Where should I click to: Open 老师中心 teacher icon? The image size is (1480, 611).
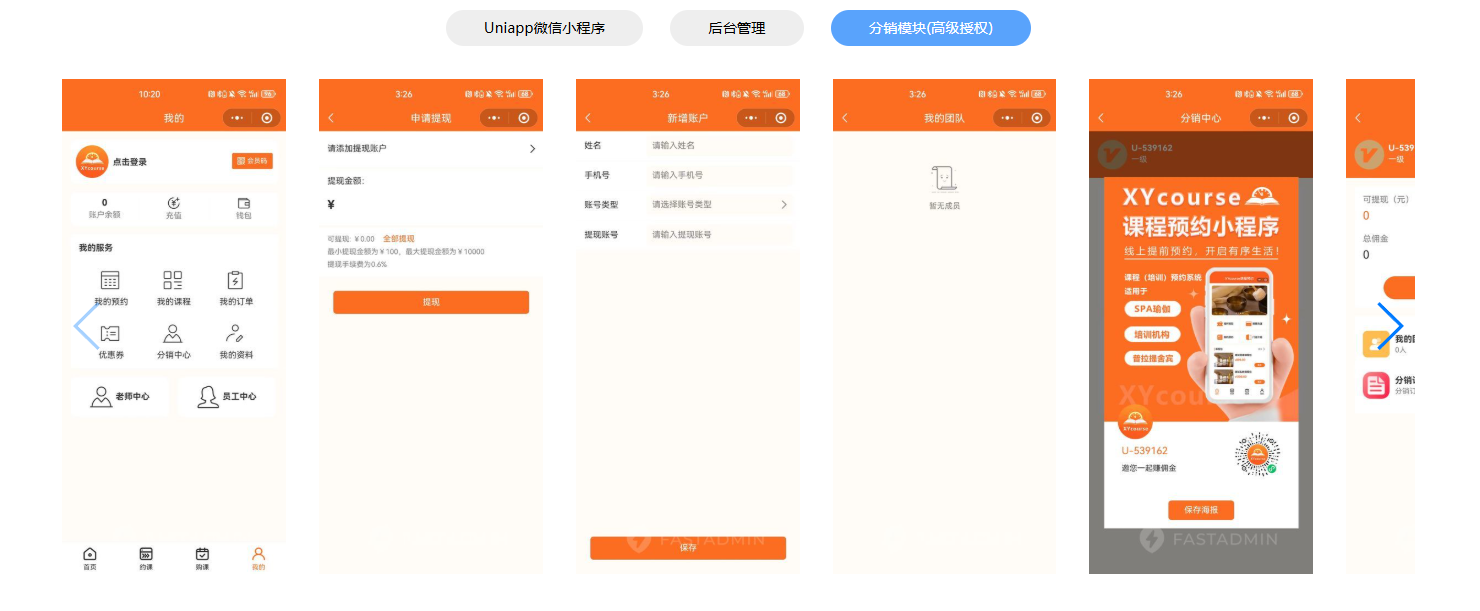point(101,397)
